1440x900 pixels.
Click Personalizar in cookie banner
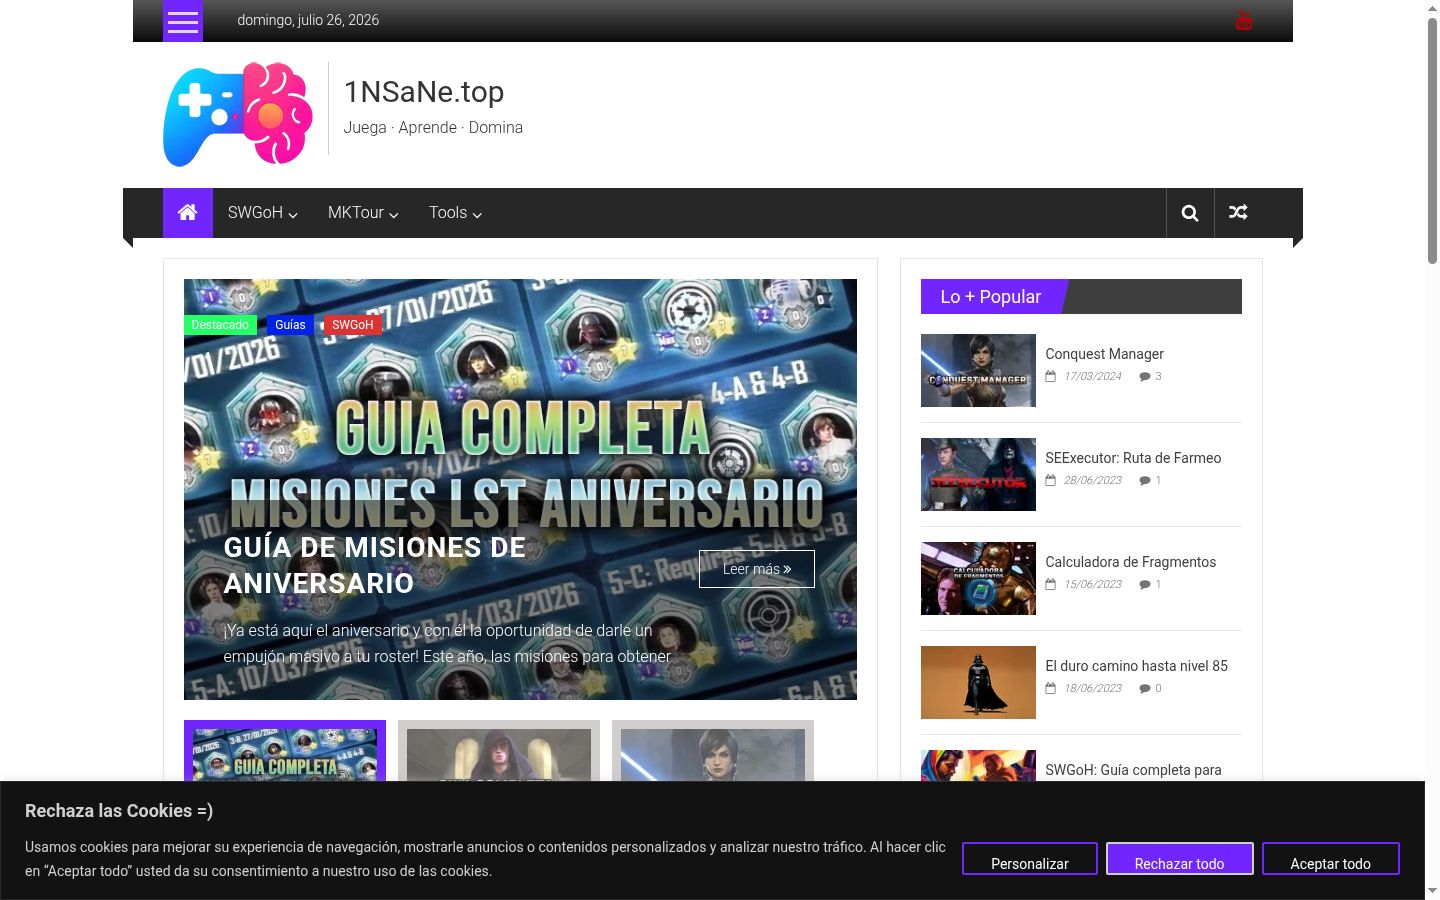point(1030,859)
